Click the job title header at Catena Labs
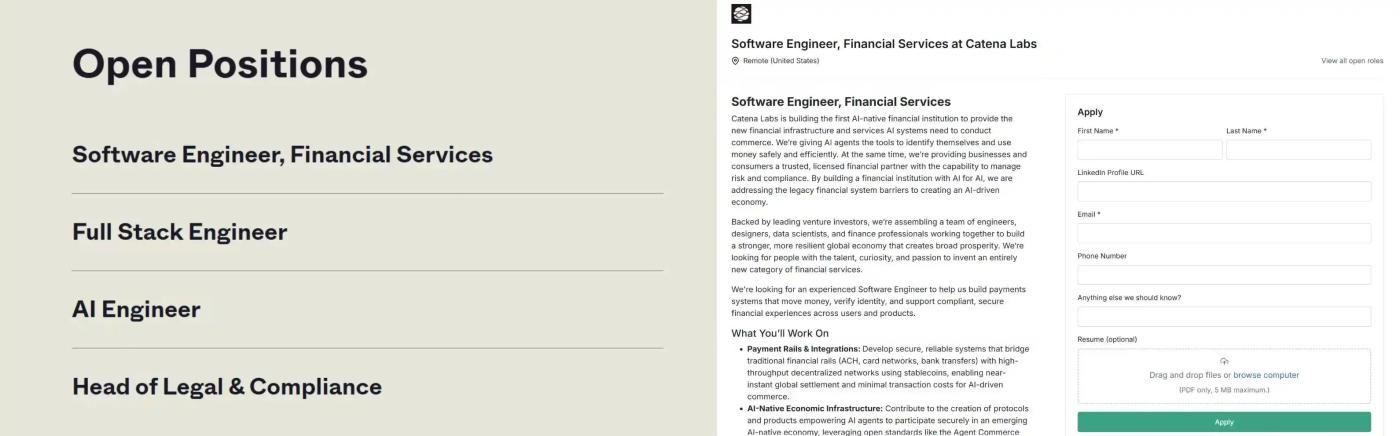Viewport: 1400px width, 436px height. 884,44
